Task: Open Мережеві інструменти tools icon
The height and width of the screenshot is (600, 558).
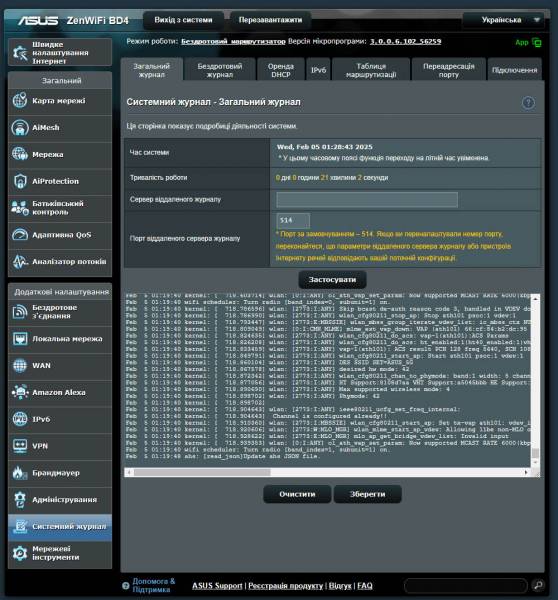Action: 20,553
